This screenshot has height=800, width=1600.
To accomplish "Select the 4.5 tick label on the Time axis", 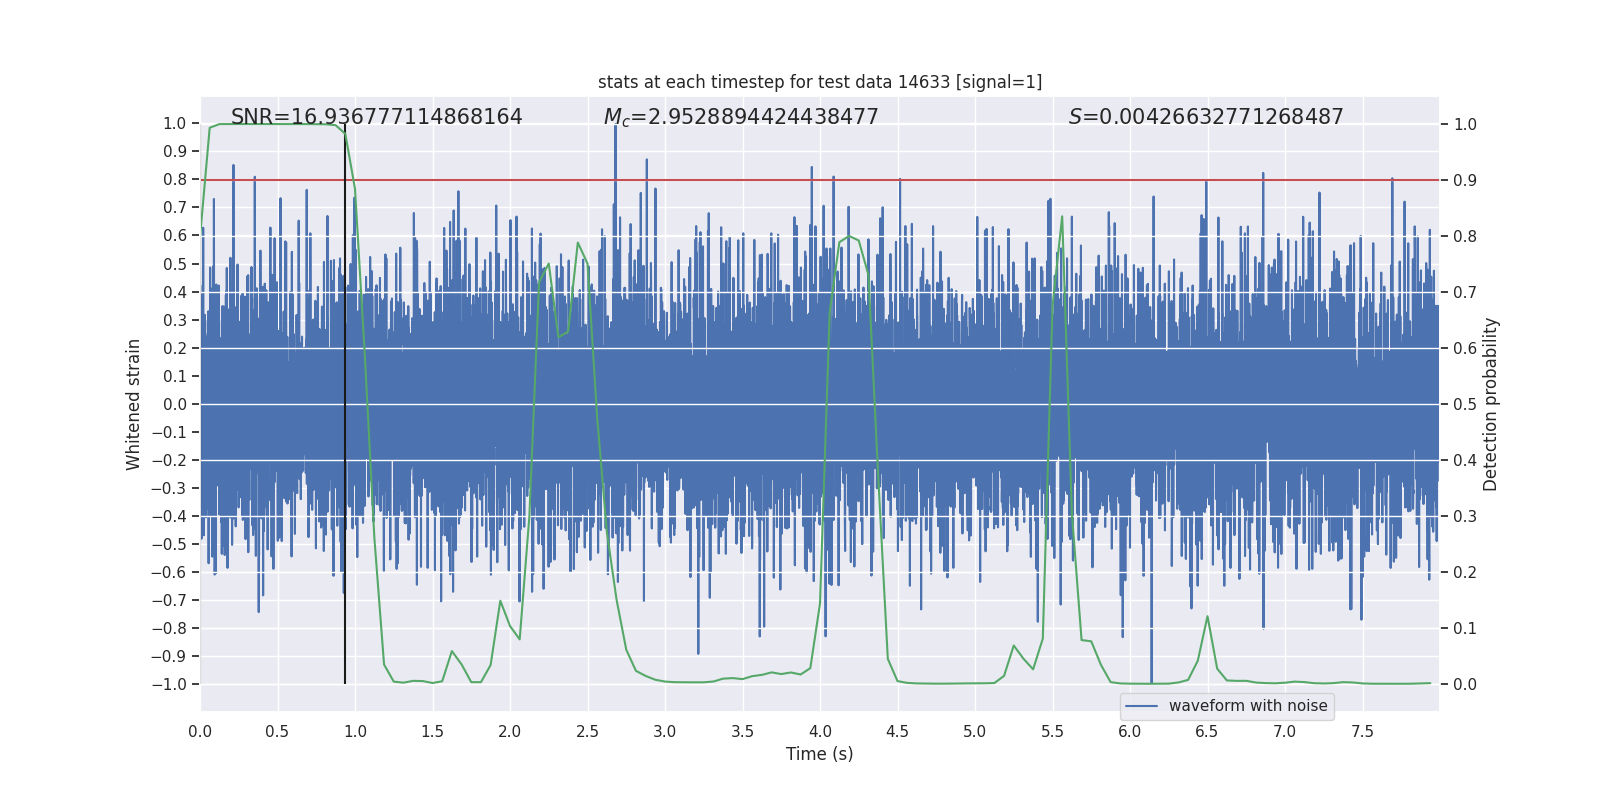I will (897, 731).
